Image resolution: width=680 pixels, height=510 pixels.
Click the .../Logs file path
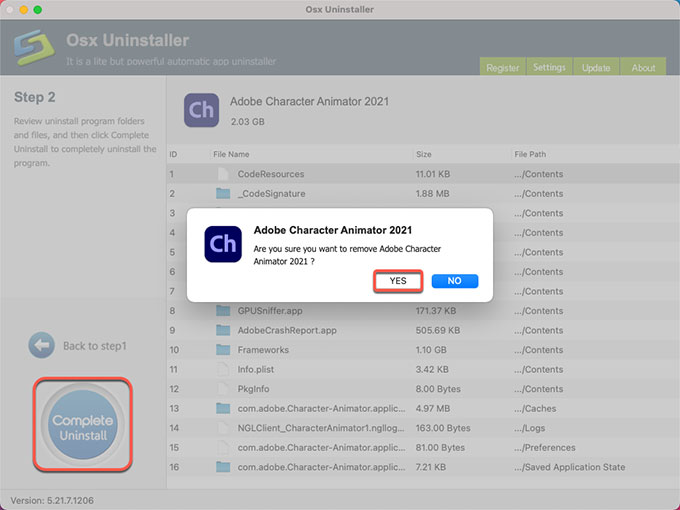[x=530, y=428]
